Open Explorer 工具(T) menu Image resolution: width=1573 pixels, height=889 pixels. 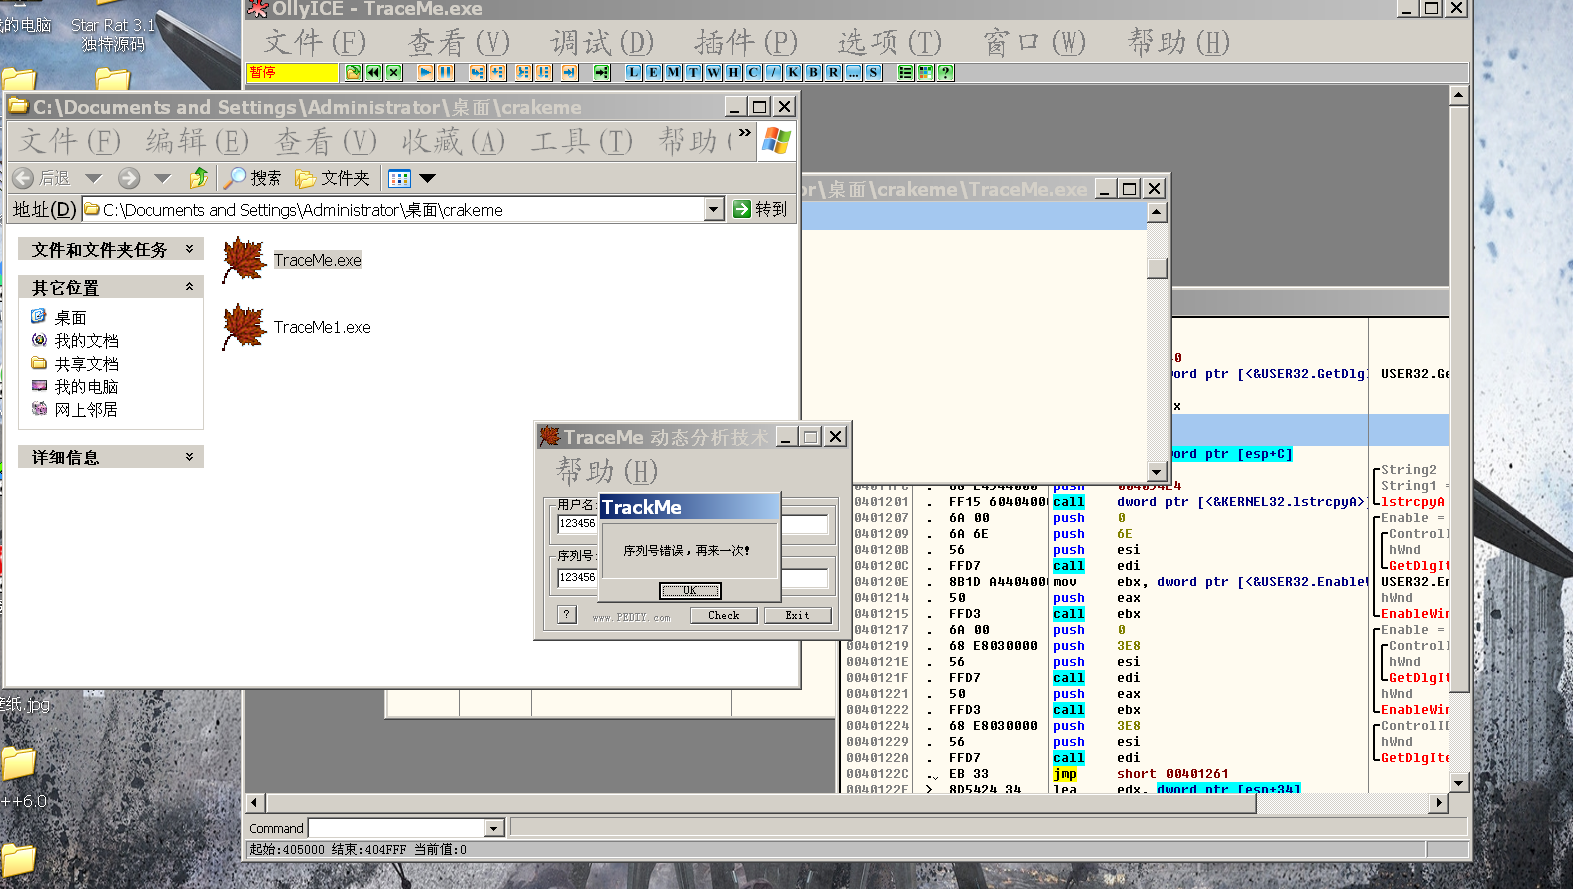tap(582, 142)
